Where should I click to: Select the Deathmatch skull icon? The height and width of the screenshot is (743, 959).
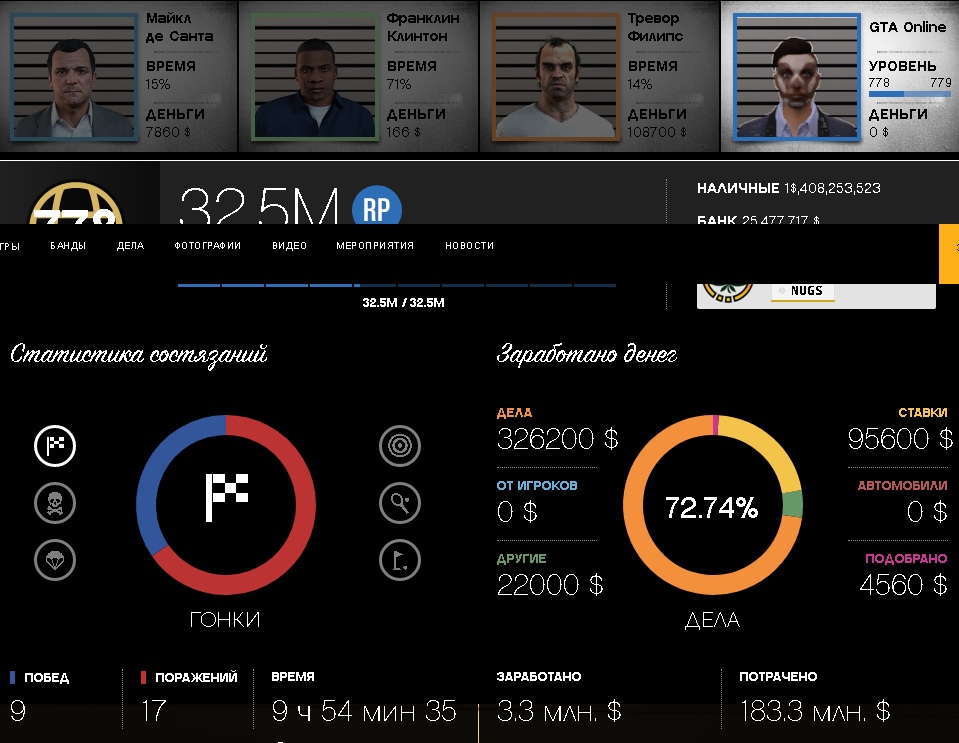(x=55, y=503)
